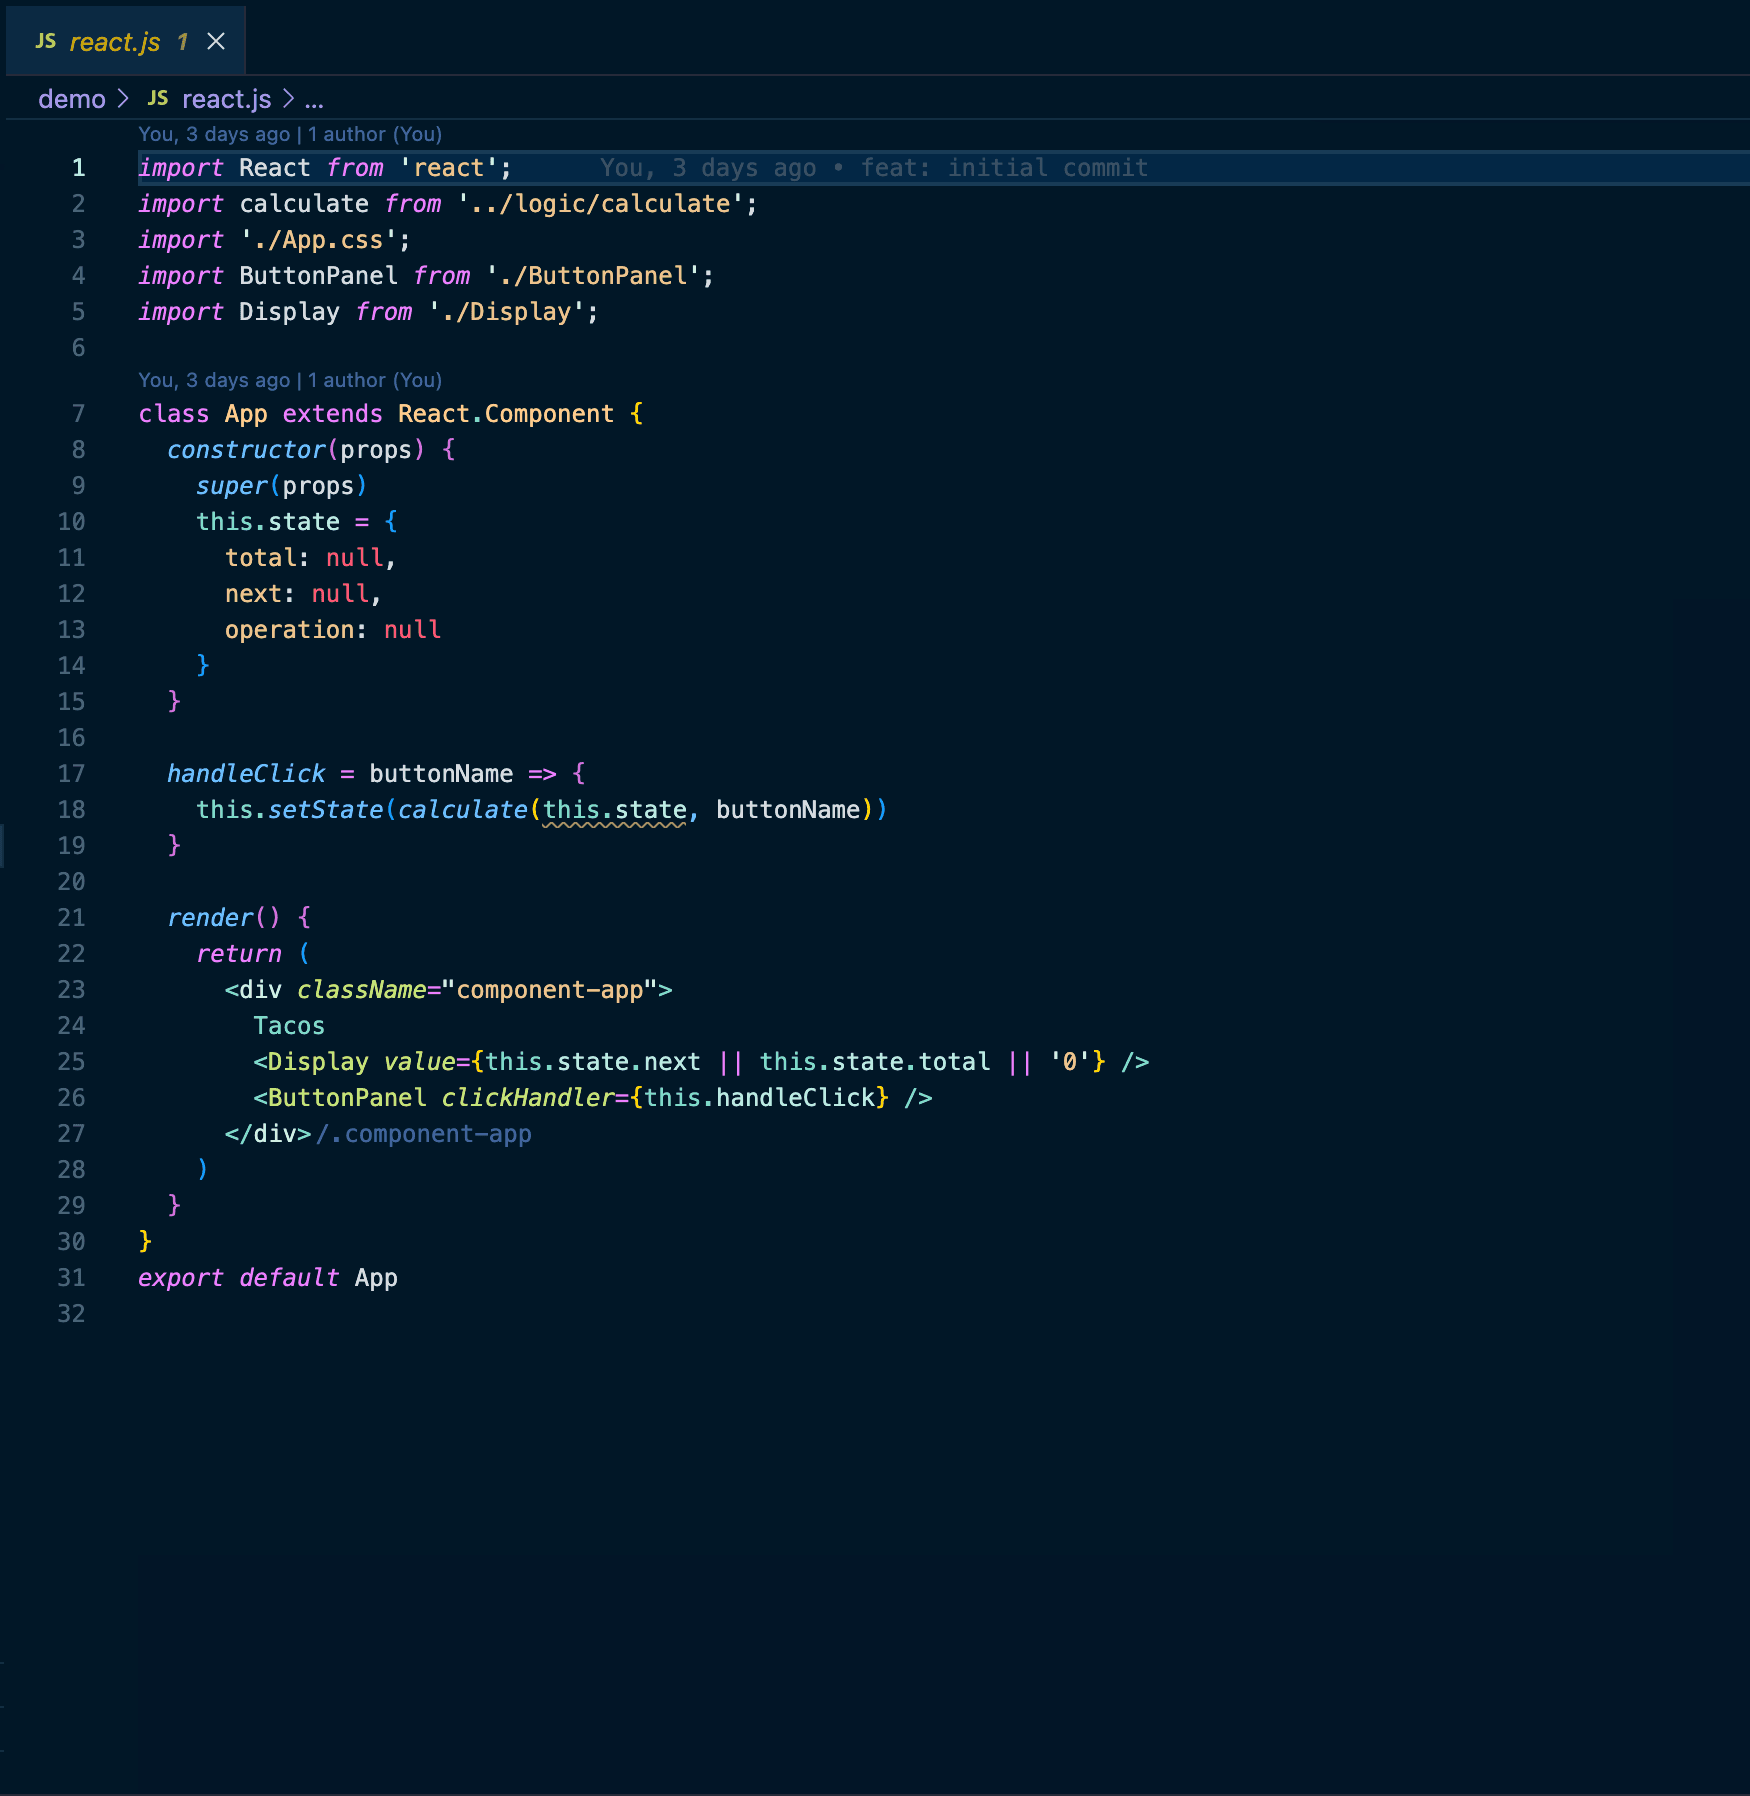Image resolution: width=1750 pixels, height=1796 pixels.
Task: Click 'super' call on line 9
Action: click(x=232, y=486)
